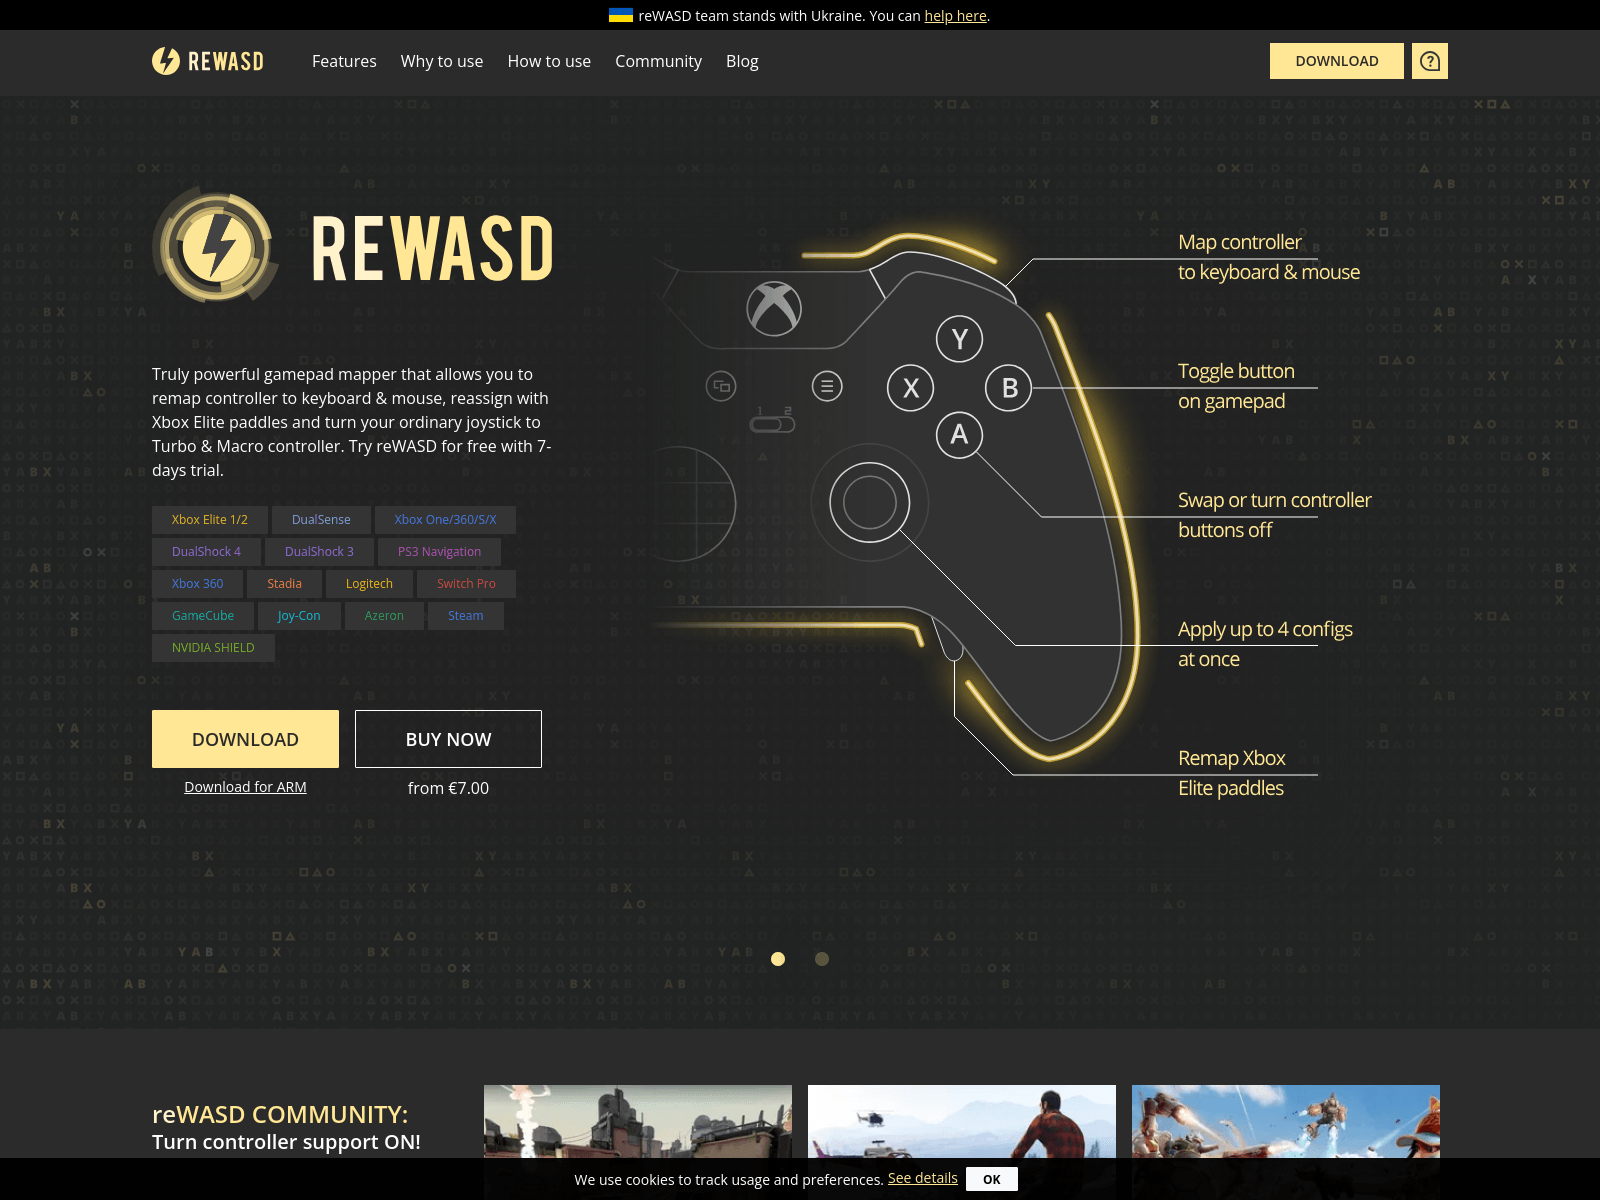The image size is (1600, 1200).
Task: Click the A button on the controller
Action: (x=959, y=435)
